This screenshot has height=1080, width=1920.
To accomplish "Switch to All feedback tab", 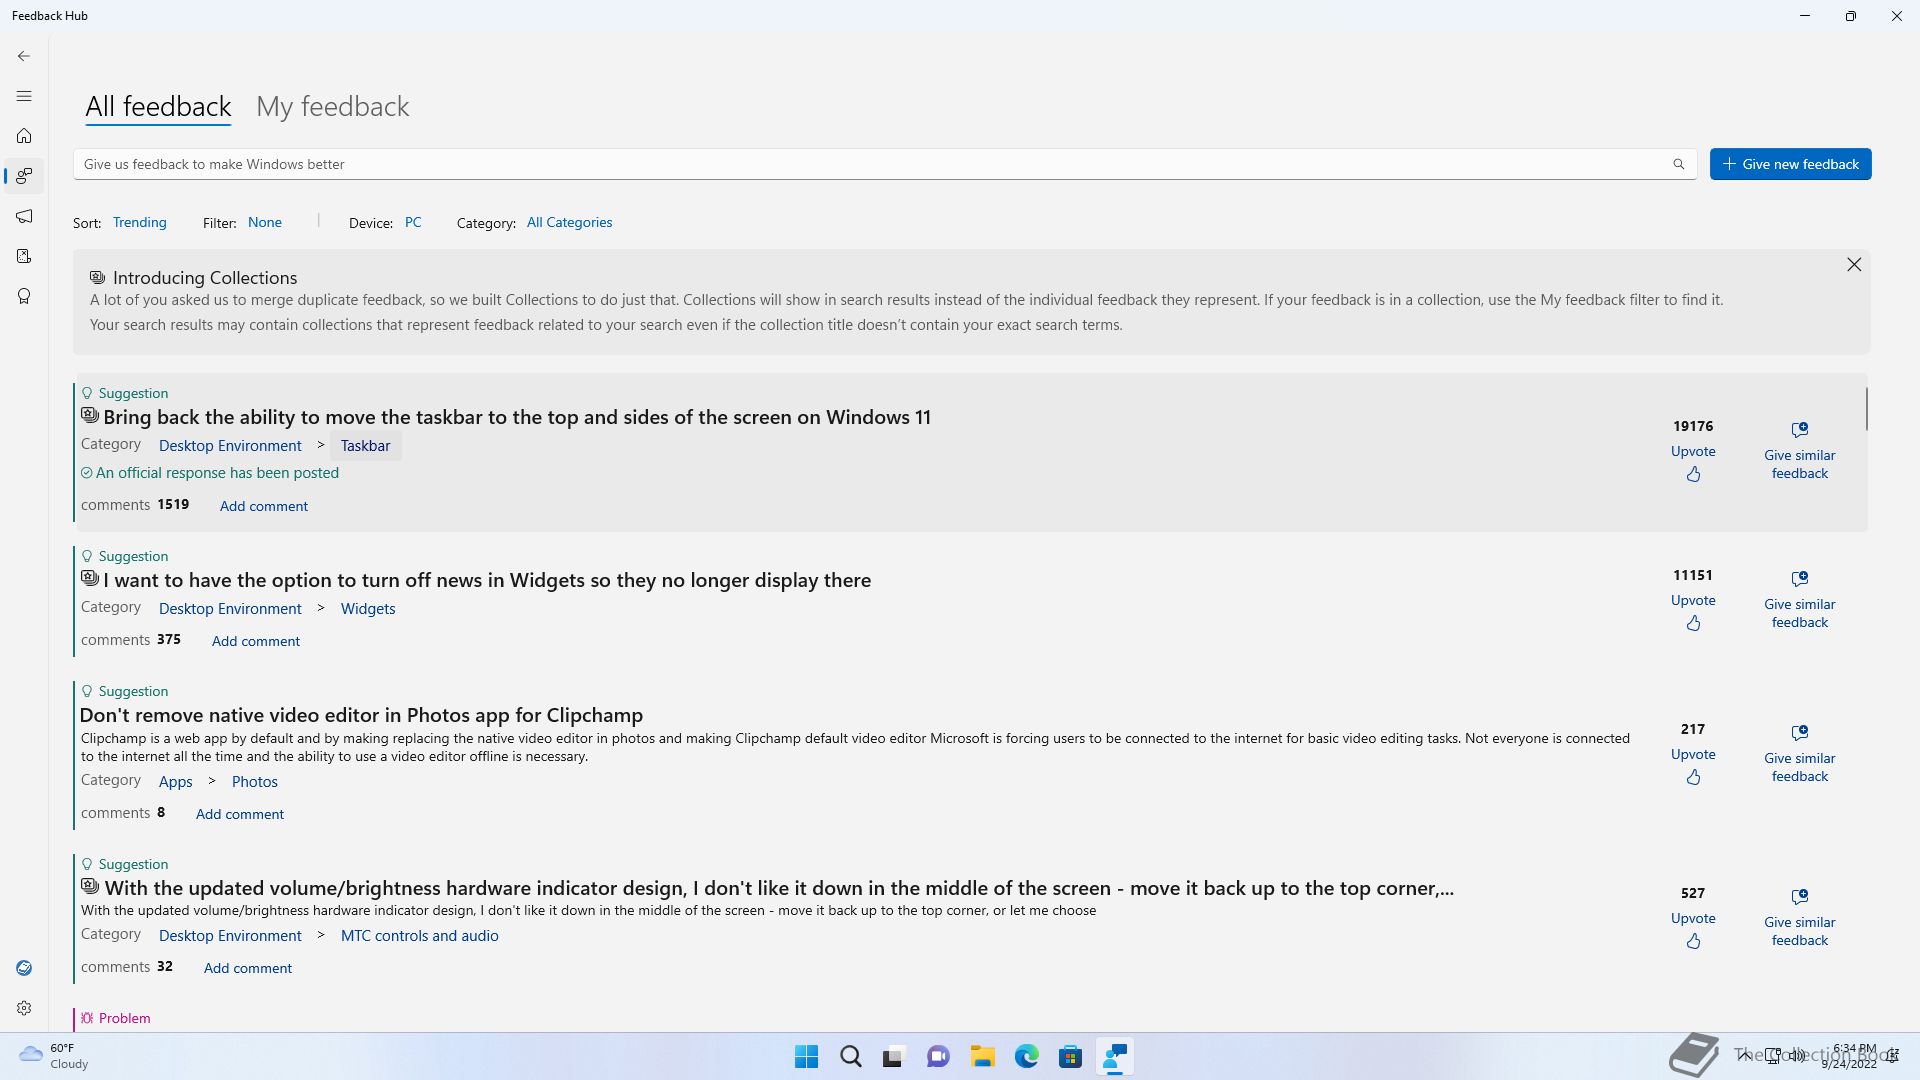I will [158, 107].
